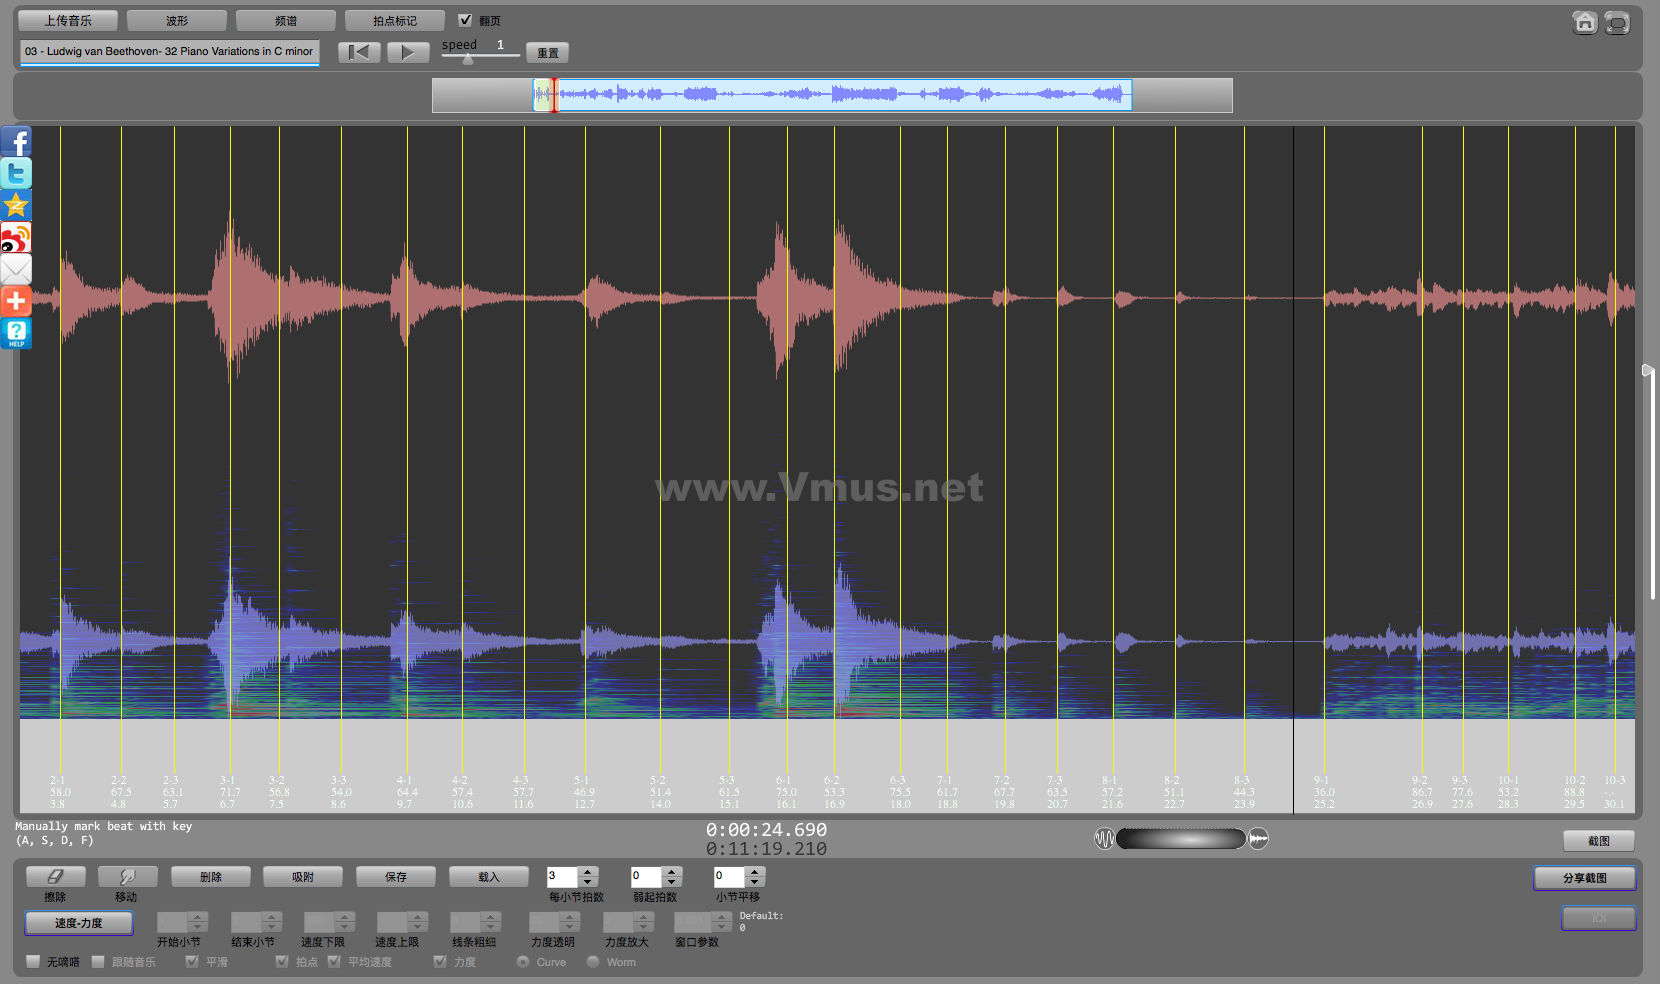The width and height of the screenshot is (1660, 984).
Task: Click the 重置 reset speed button
Action: 548,53
